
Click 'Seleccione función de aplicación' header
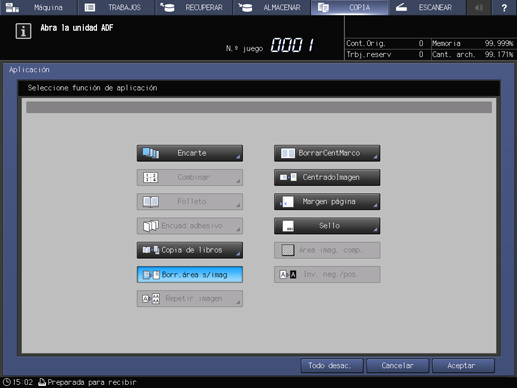click(92, 88)
